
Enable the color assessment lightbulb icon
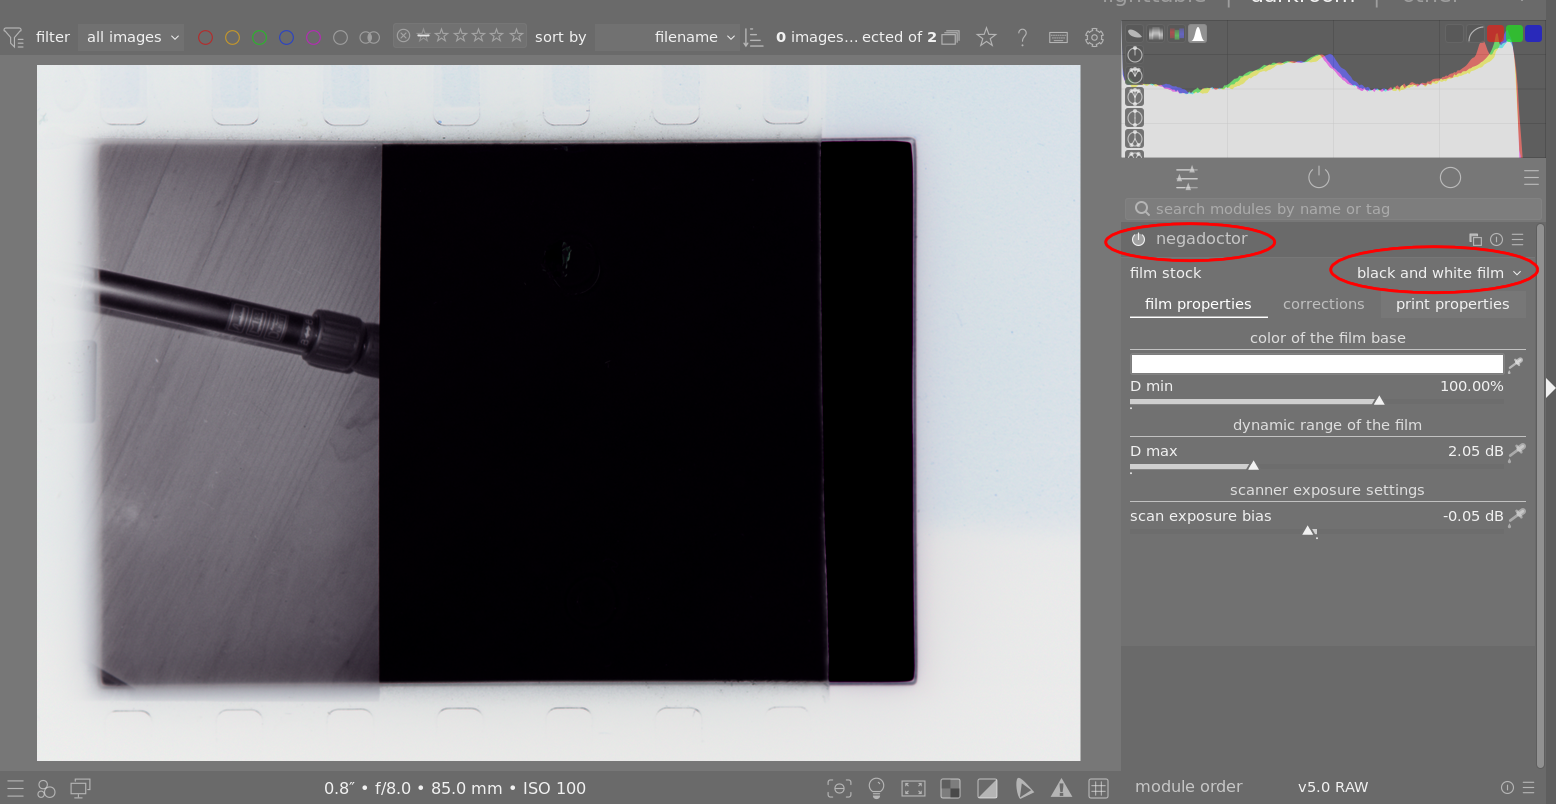877,788
